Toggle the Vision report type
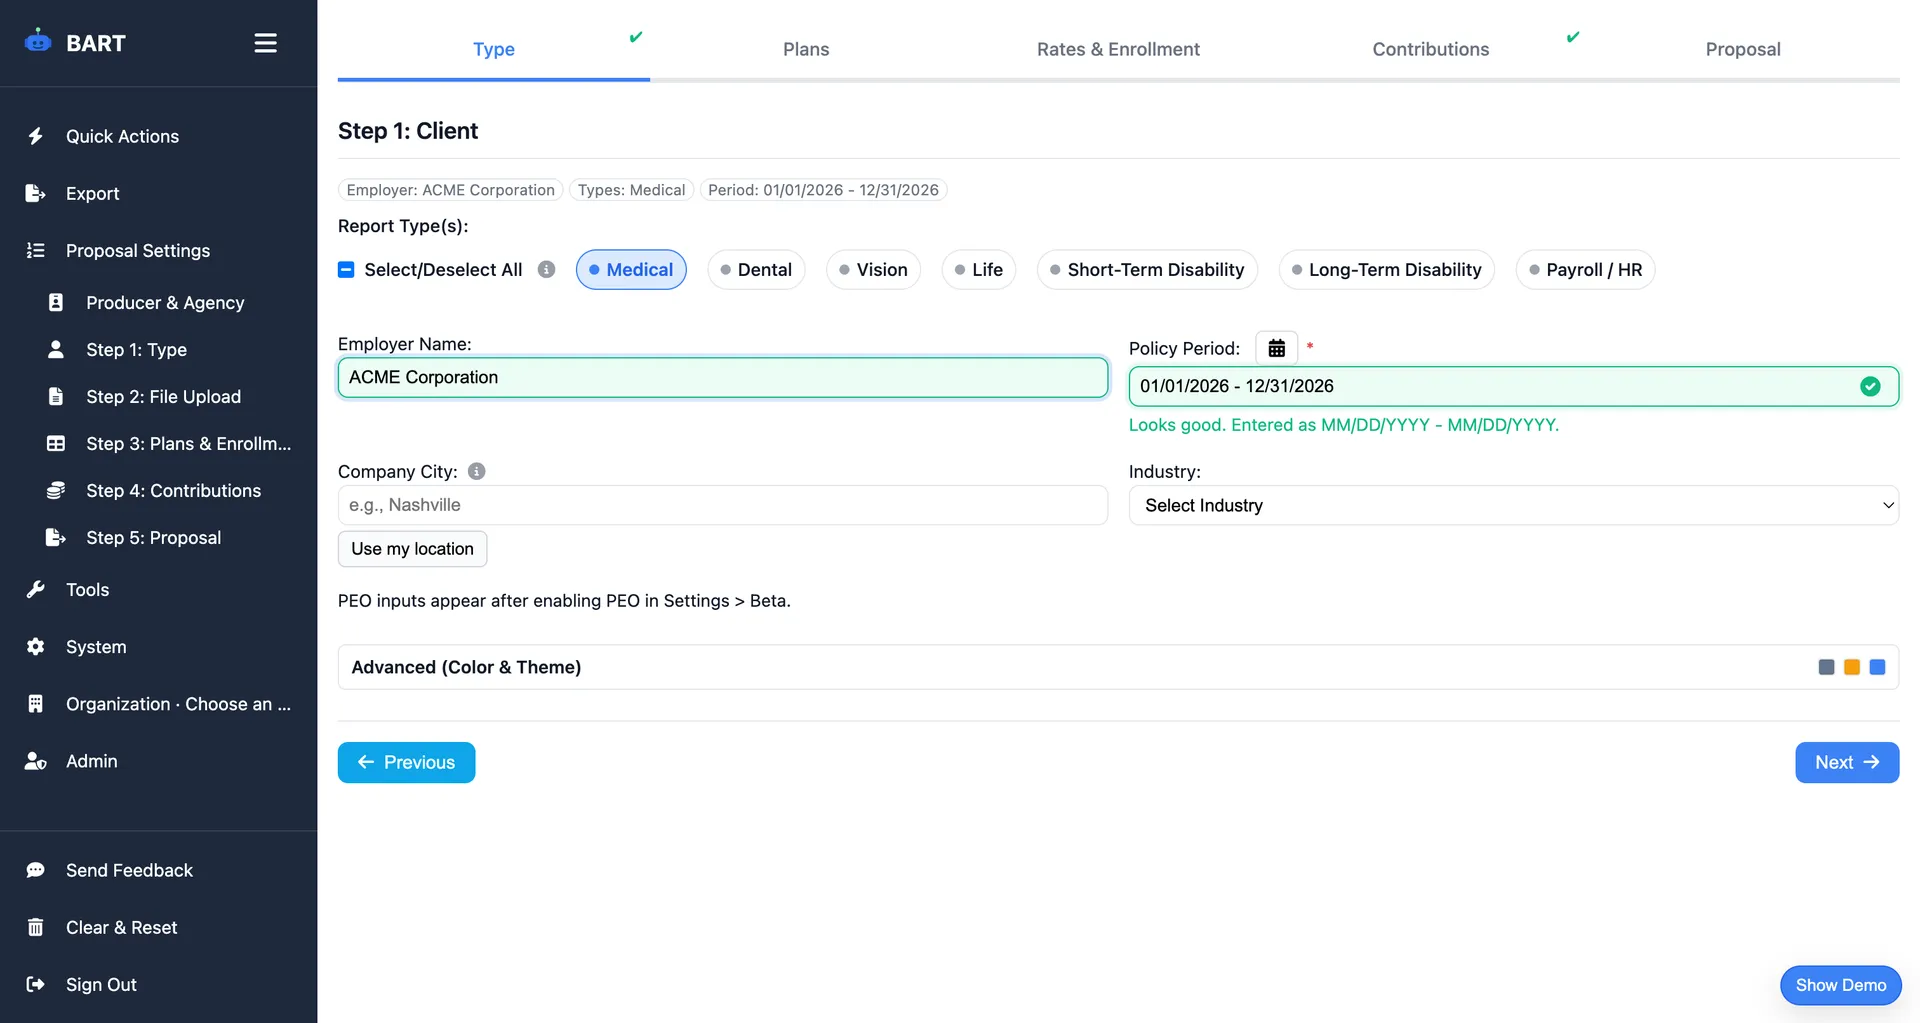 873,269
